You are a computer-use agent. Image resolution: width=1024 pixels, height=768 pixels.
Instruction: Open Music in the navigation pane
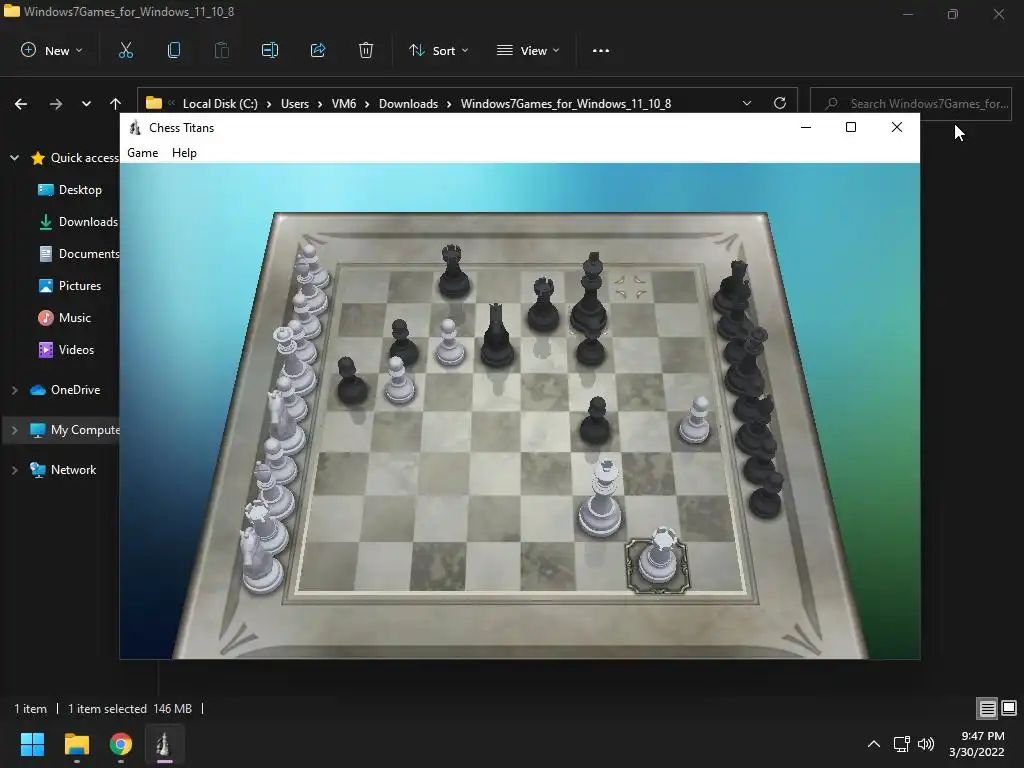[x=64, y=318]
